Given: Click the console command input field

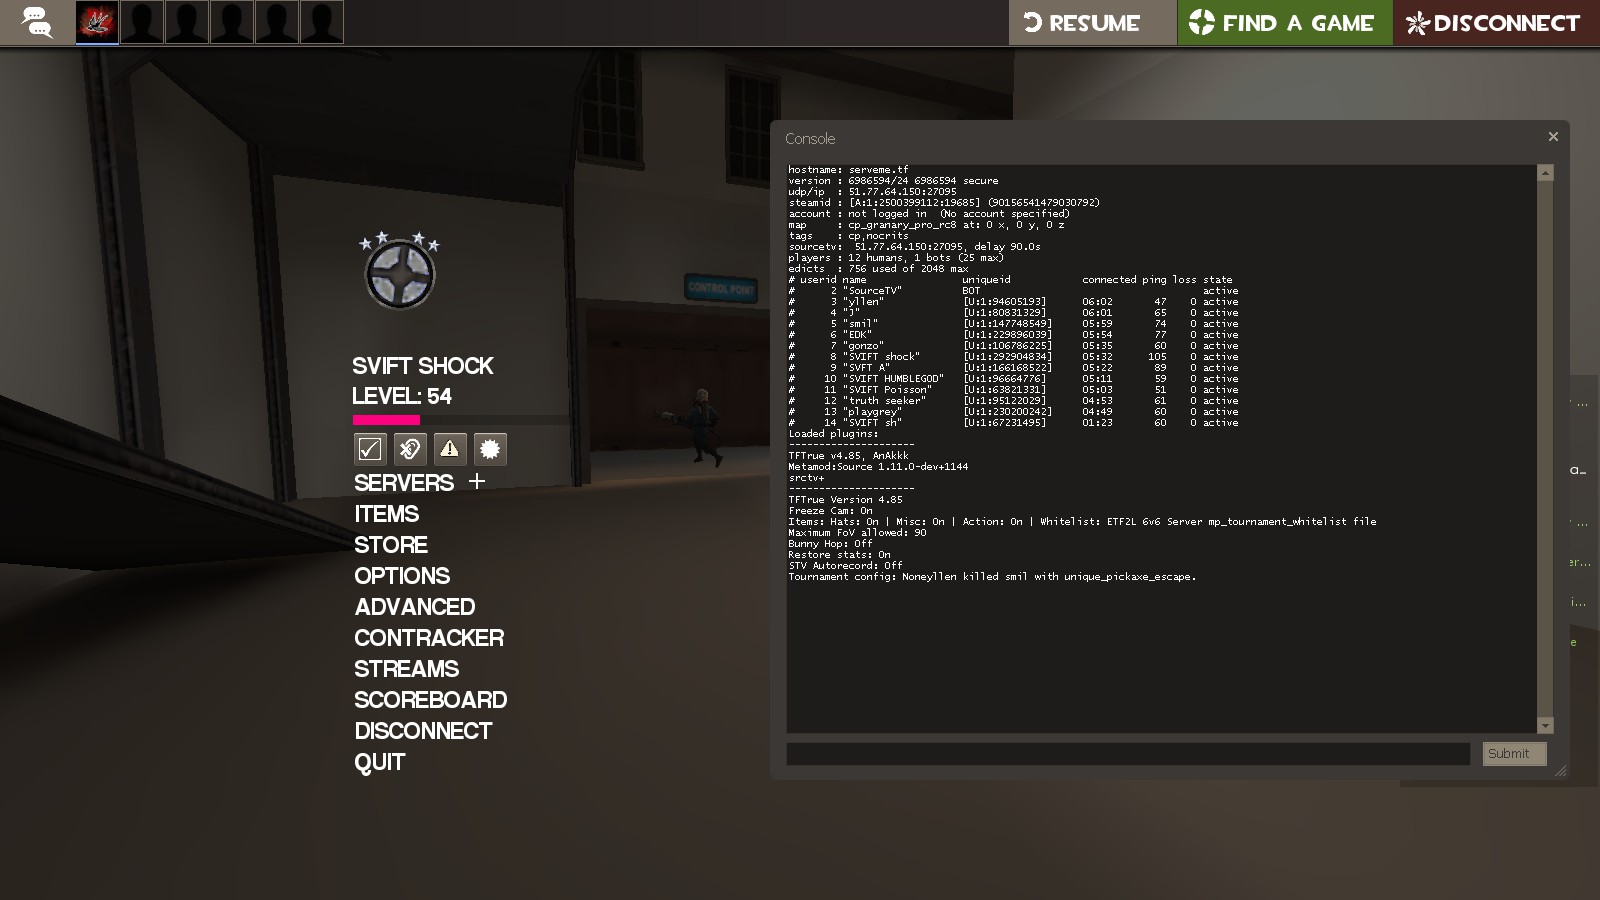Looking at the screenshot, I should [1128, 754].
